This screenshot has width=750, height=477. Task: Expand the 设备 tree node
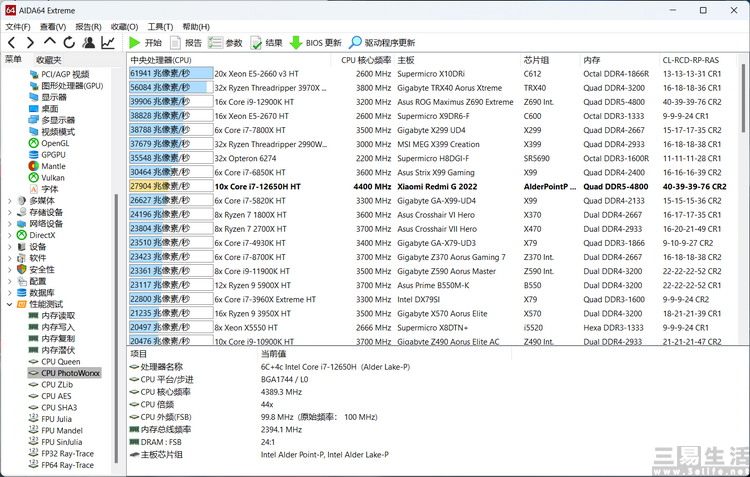coord(10,246)
